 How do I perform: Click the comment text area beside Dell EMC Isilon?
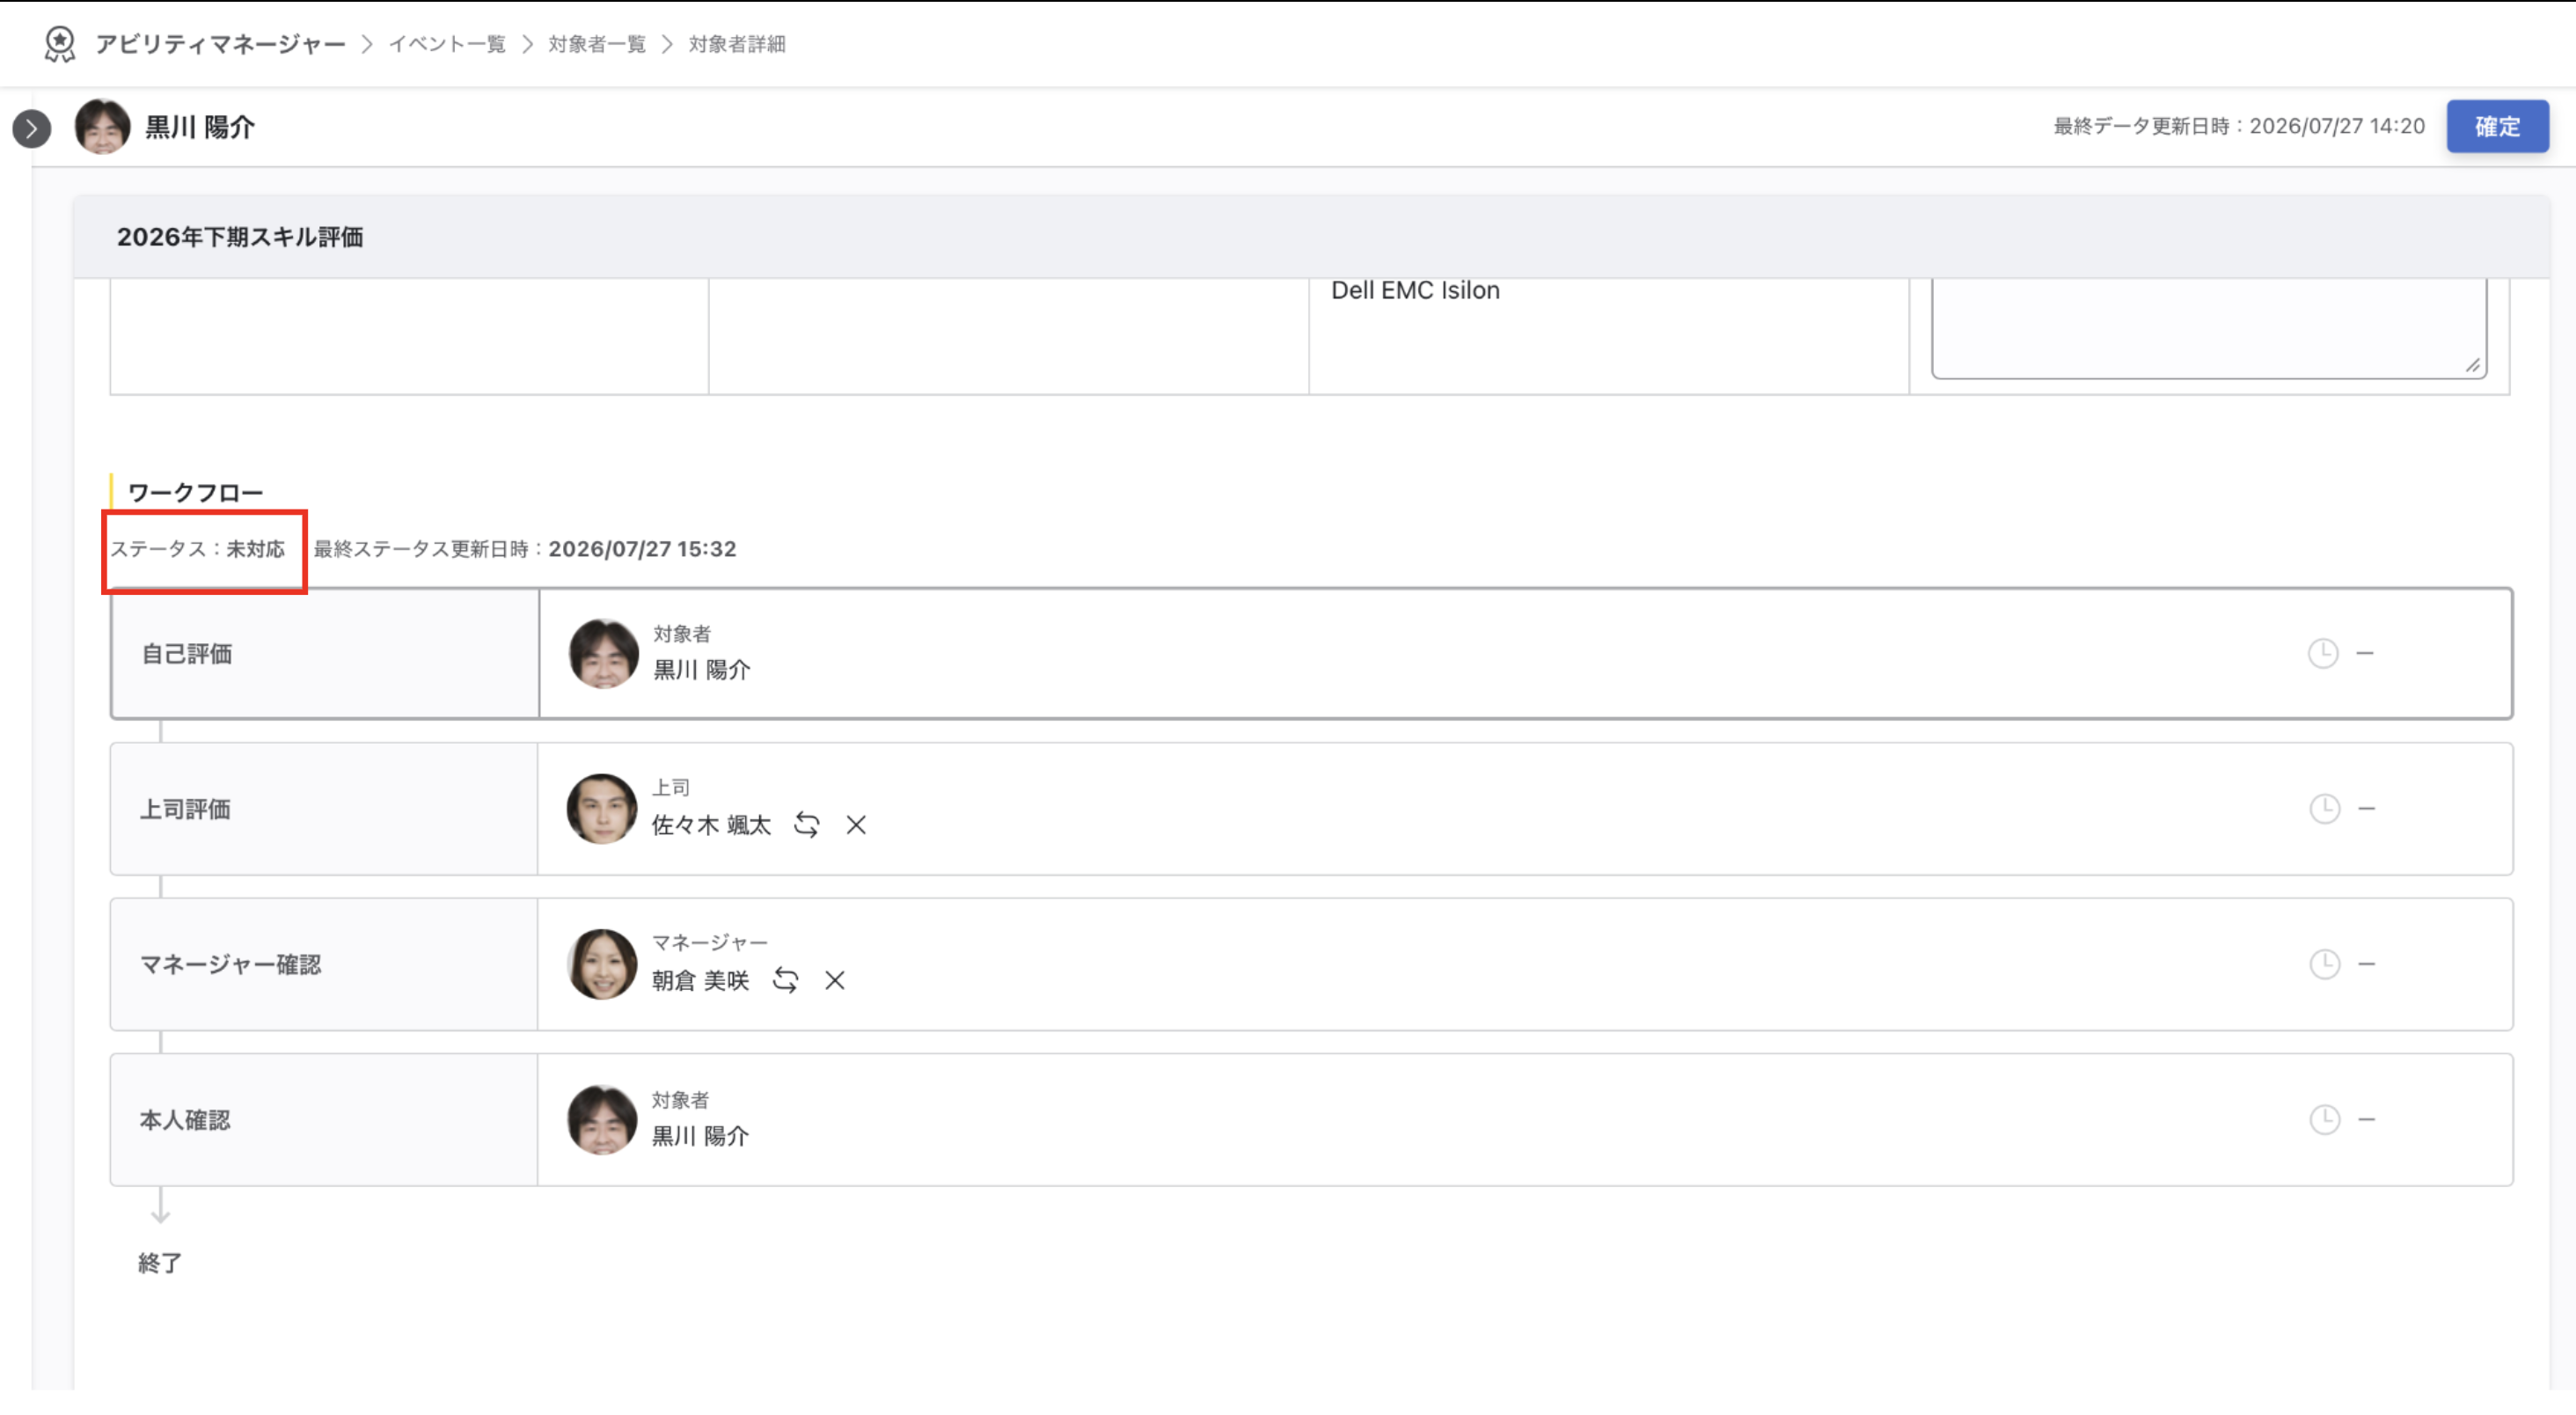coord(2209,329)
